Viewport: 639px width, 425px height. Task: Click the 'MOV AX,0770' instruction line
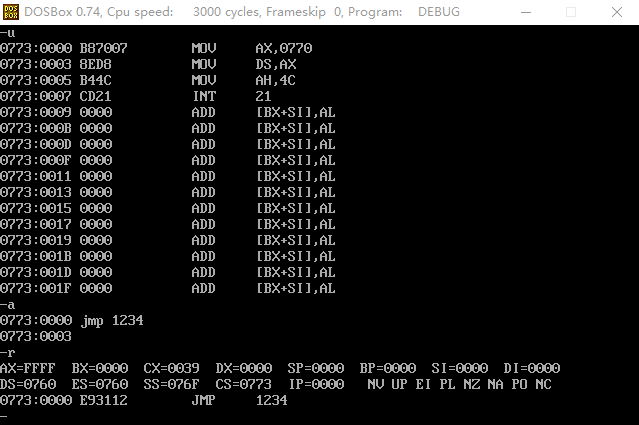[x=156, y=48]
